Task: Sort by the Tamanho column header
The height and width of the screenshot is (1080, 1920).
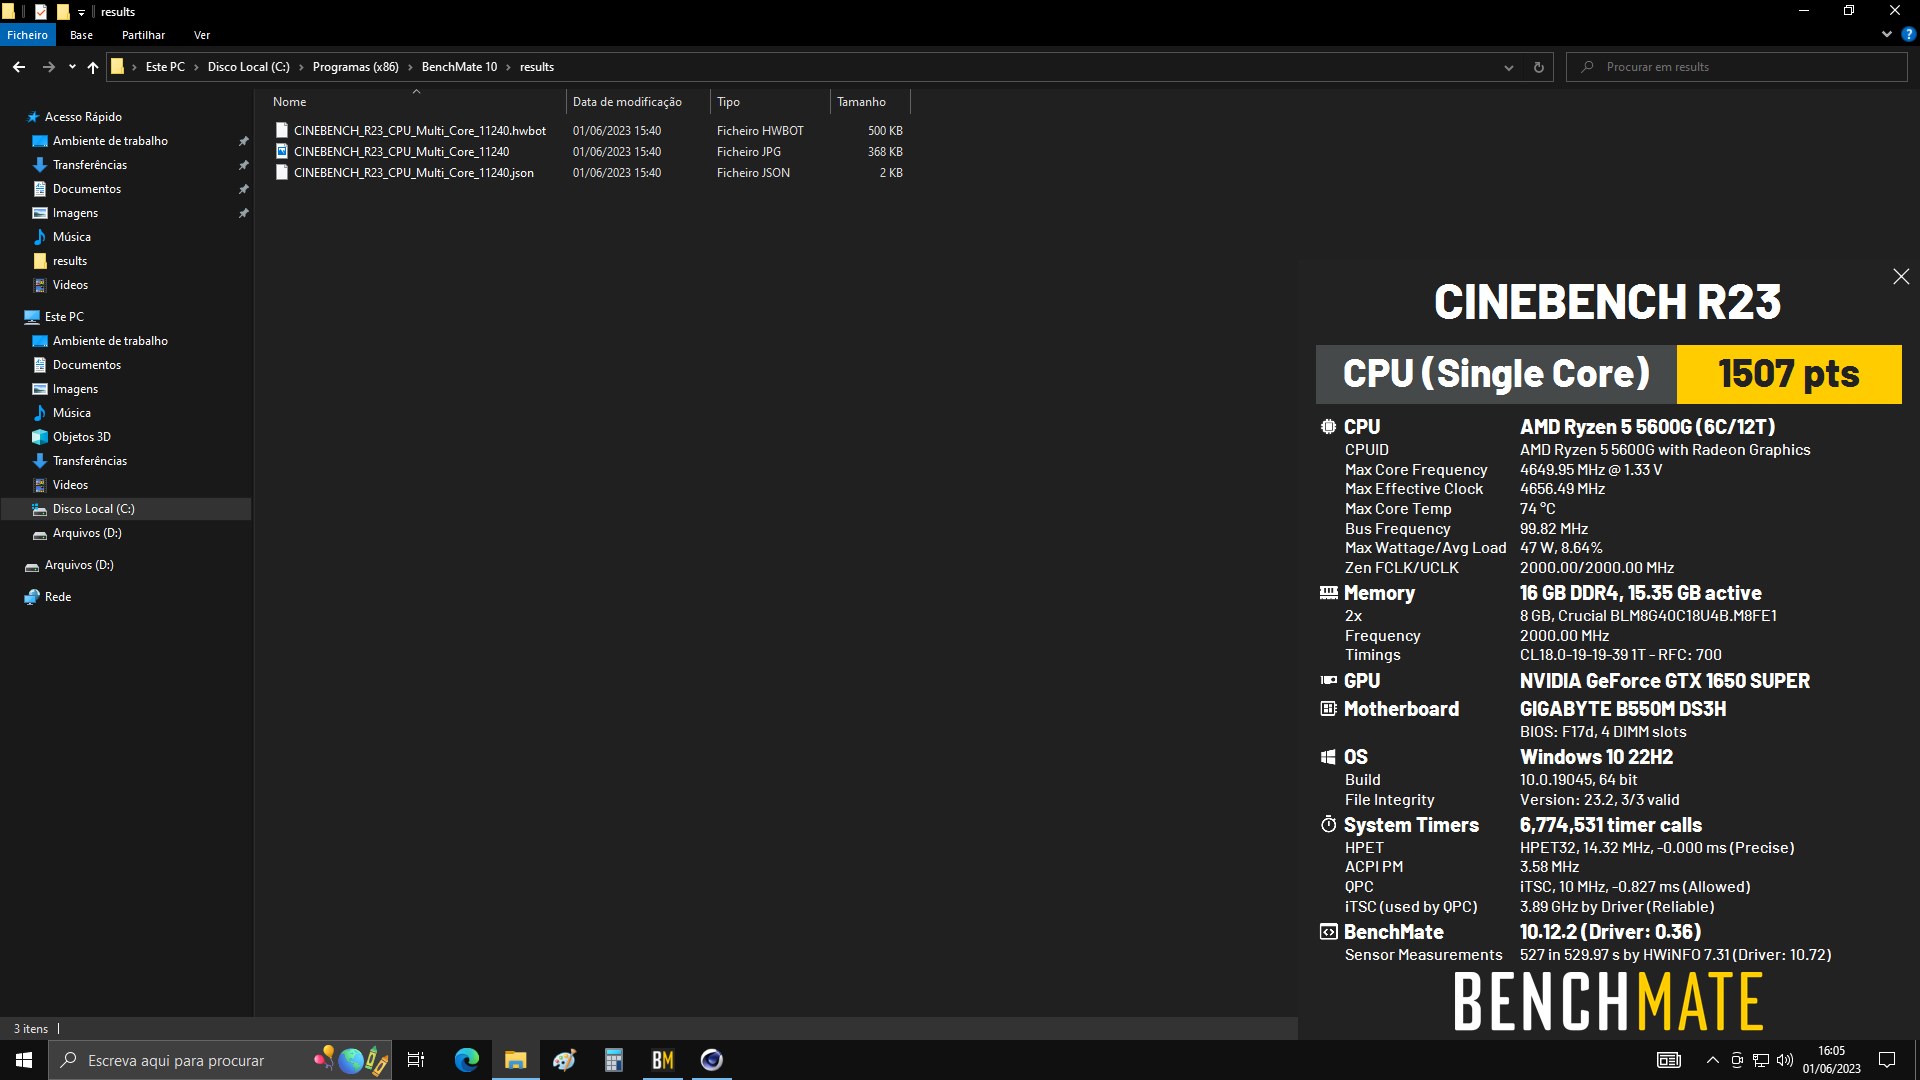Action: [x=870, y=102]
